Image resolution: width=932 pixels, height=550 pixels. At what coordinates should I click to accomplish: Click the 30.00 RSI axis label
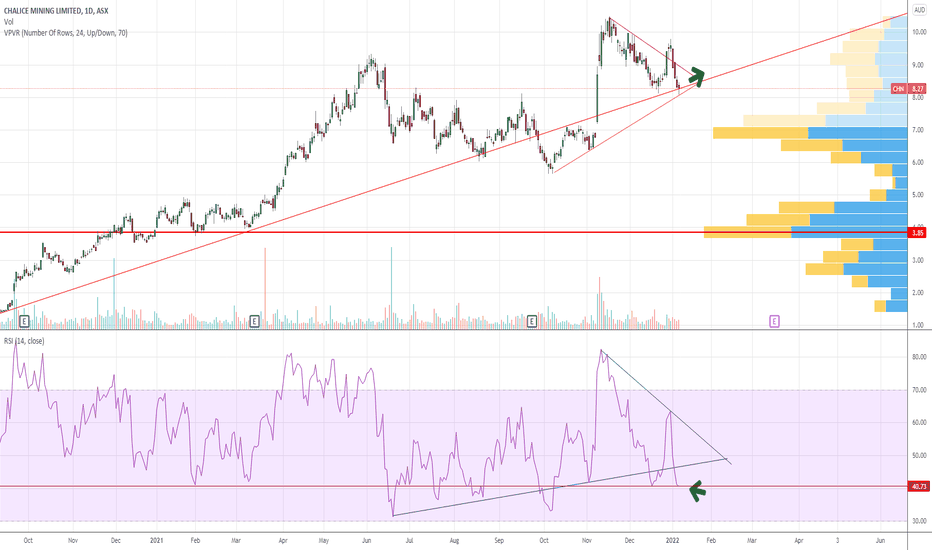(919, 521)
